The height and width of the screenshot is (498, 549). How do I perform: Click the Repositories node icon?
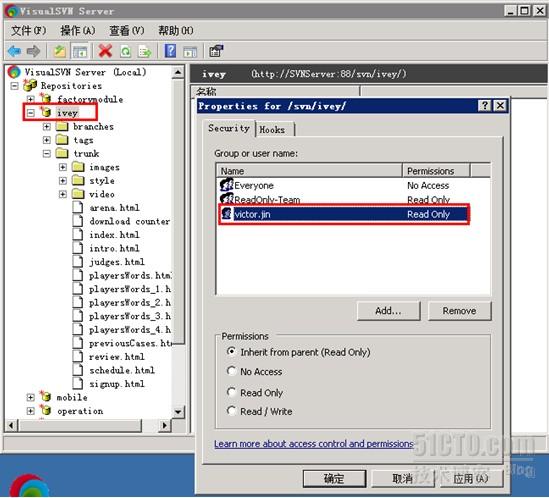click(x=30, y=85)
